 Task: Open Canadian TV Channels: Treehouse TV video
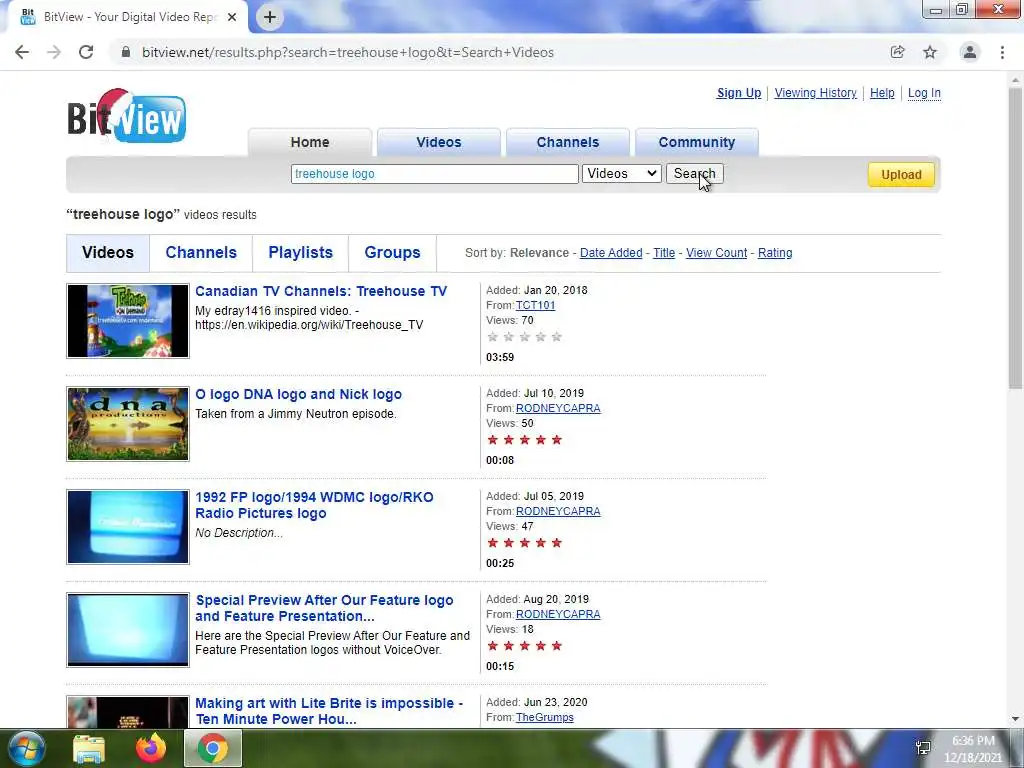pyautogui.click(x=321, y=291)
